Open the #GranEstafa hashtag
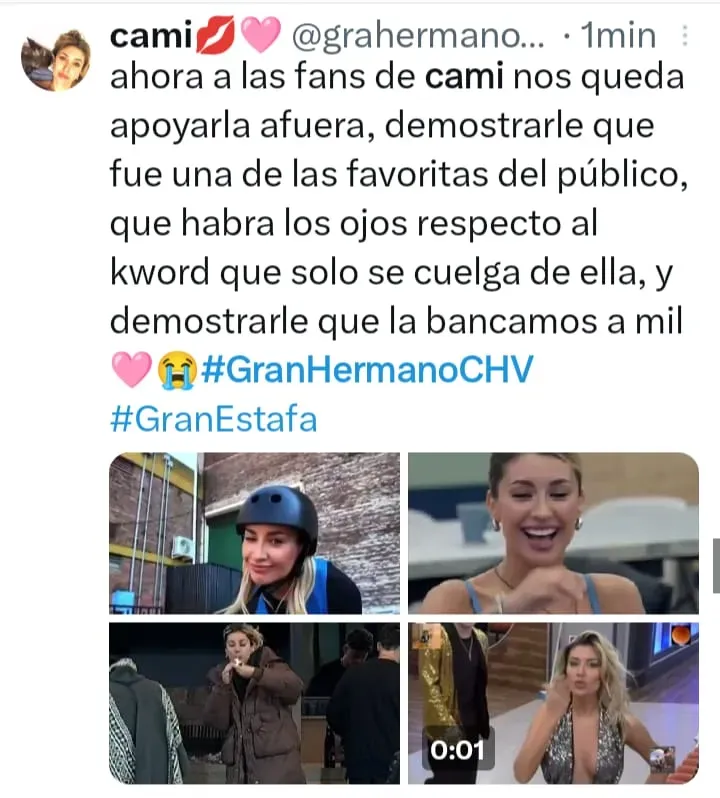 click(x=214, y=419)
